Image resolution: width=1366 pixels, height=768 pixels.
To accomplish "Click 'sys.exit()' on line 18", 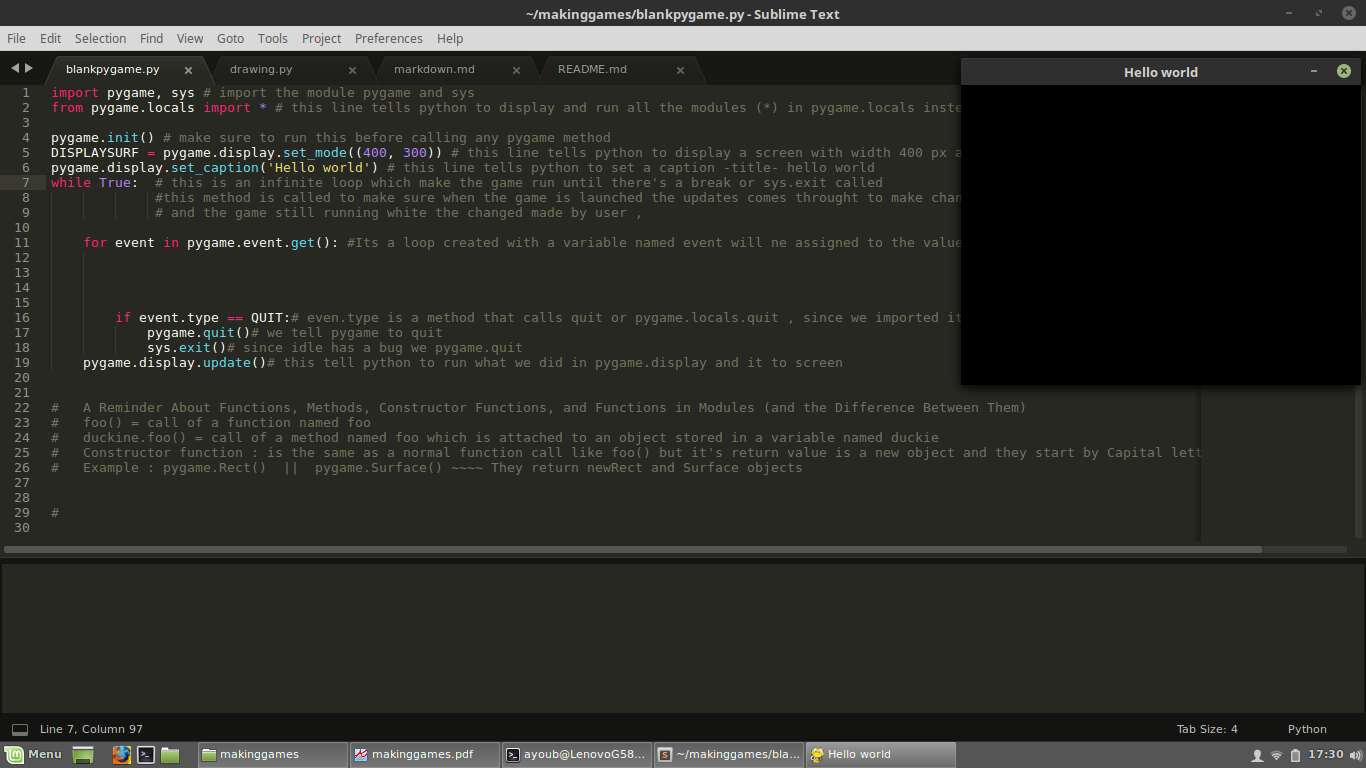I will [x=187, y=347].
